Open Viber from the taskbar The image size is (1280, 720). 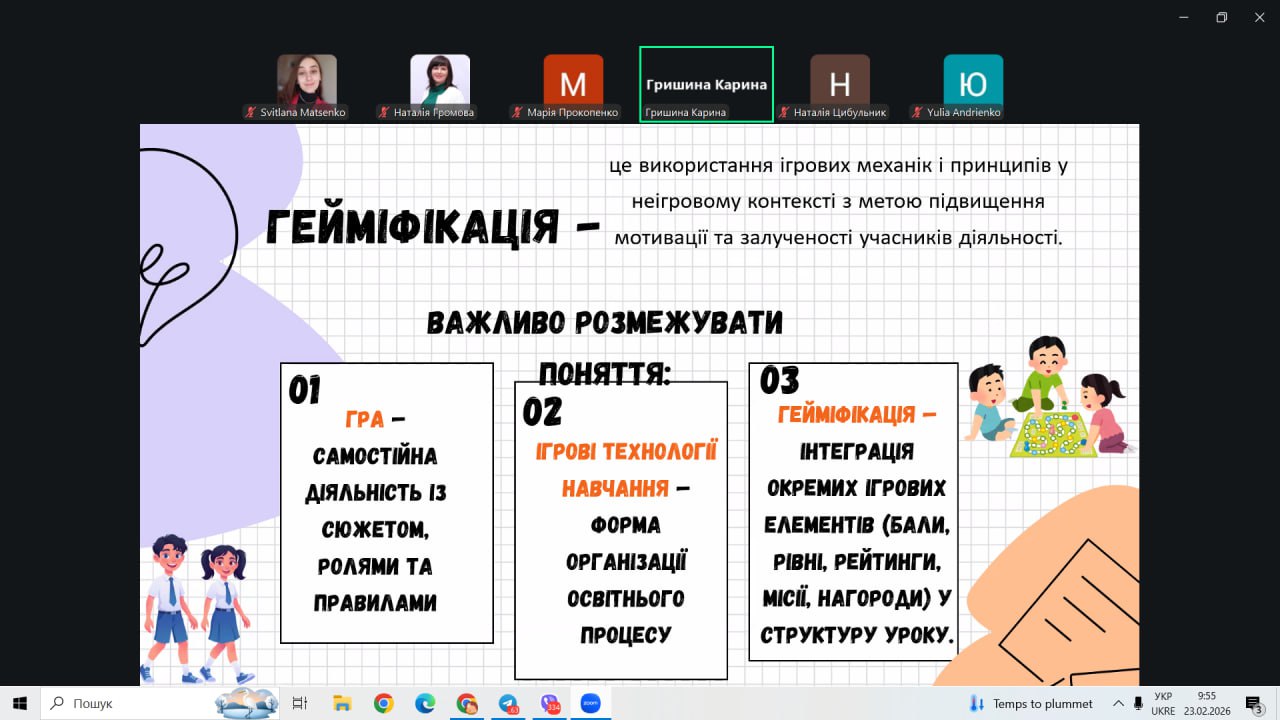(x=550, y=703)
